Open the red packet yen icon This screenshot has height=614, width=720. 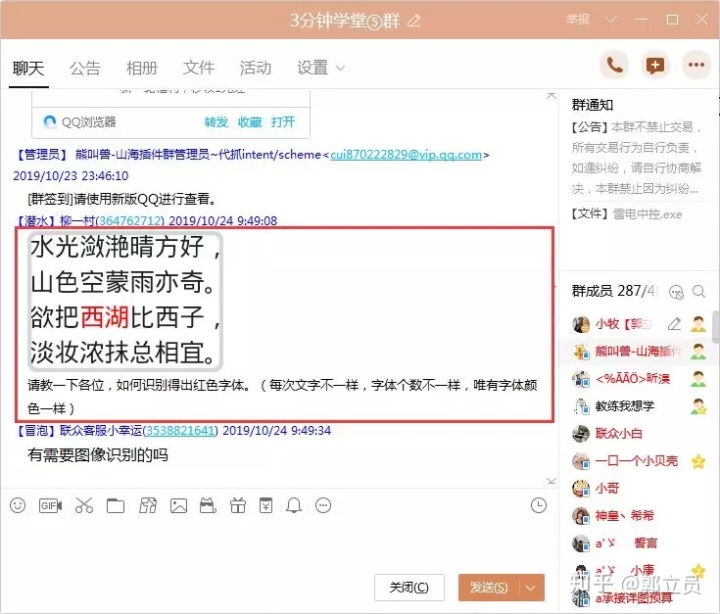click(x=266, y=505)
